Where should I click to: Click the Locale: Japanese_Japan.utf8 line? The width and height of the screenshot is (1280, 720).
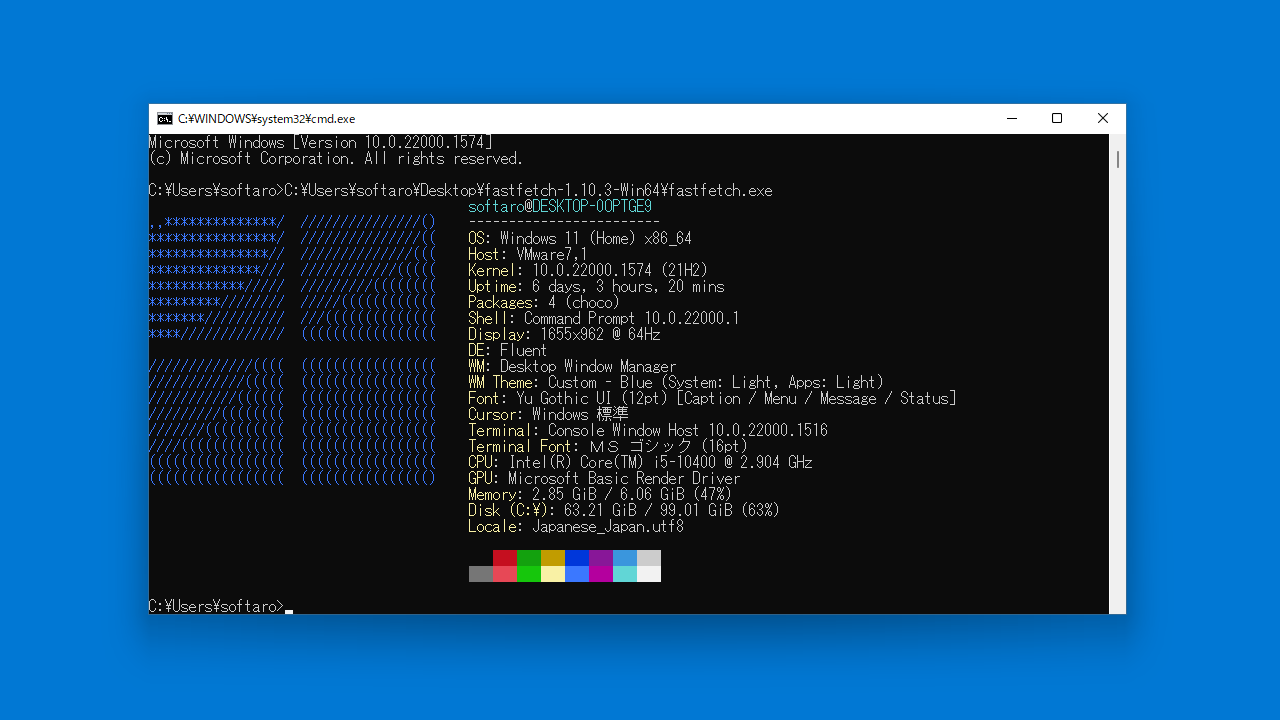click(576, 527)
